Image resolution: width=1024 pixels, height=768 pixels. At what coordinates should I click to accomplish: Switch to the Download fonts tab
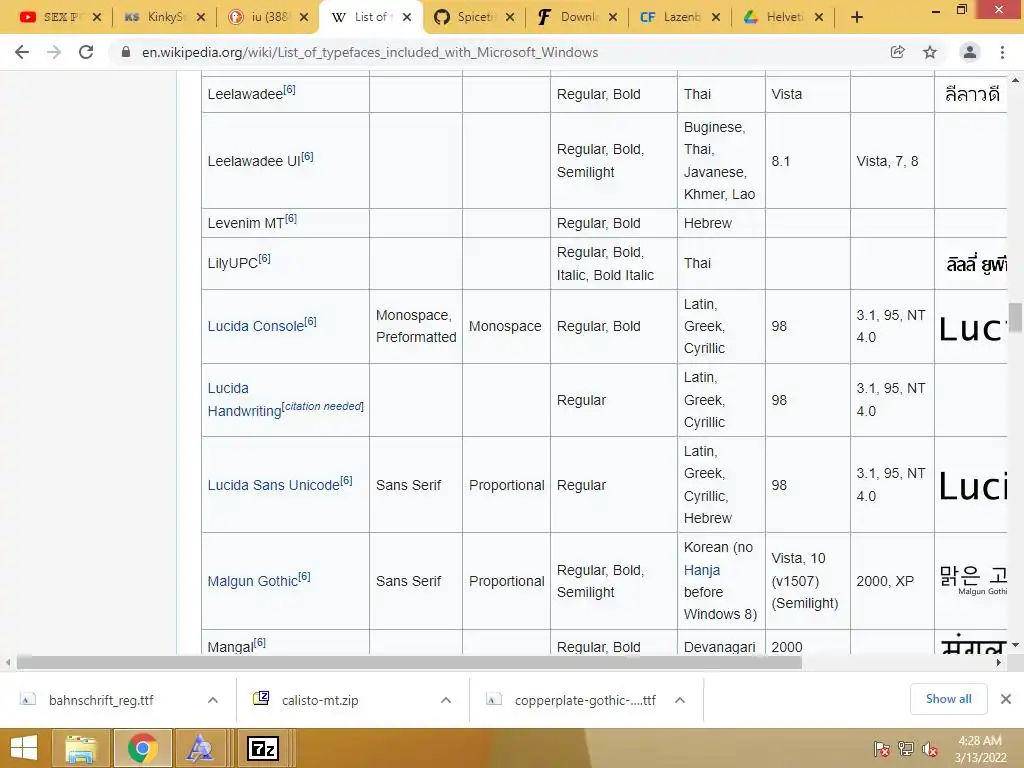pyautogui.click(x=569, y=17)
